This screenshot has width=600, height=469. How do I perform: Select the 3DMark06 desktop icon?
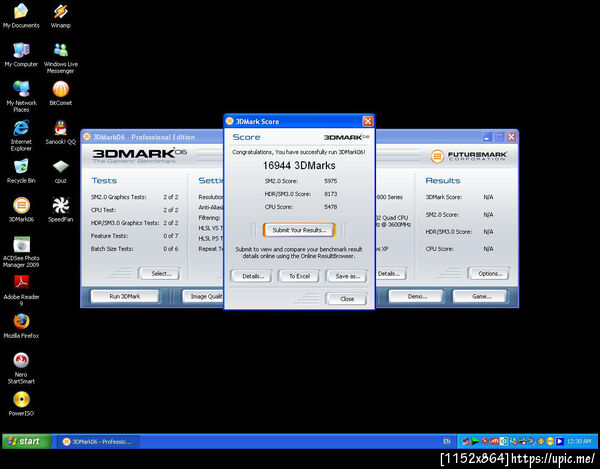click(21, 210)
